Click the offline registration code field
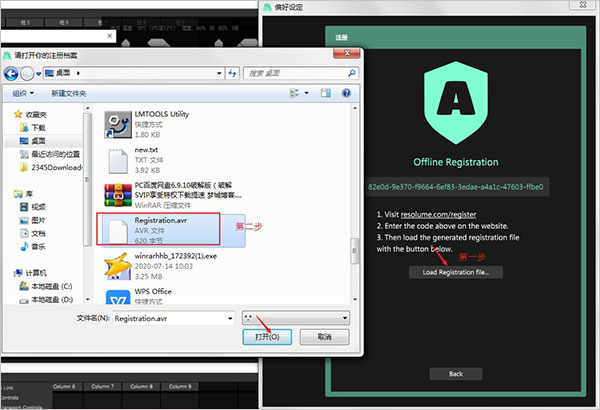The image size is (600, 410). coord(457,187)
